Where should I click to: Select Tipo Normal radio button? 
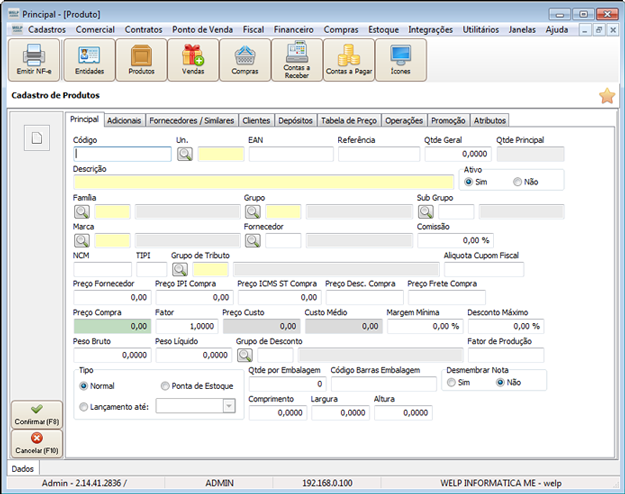(83, 386)
